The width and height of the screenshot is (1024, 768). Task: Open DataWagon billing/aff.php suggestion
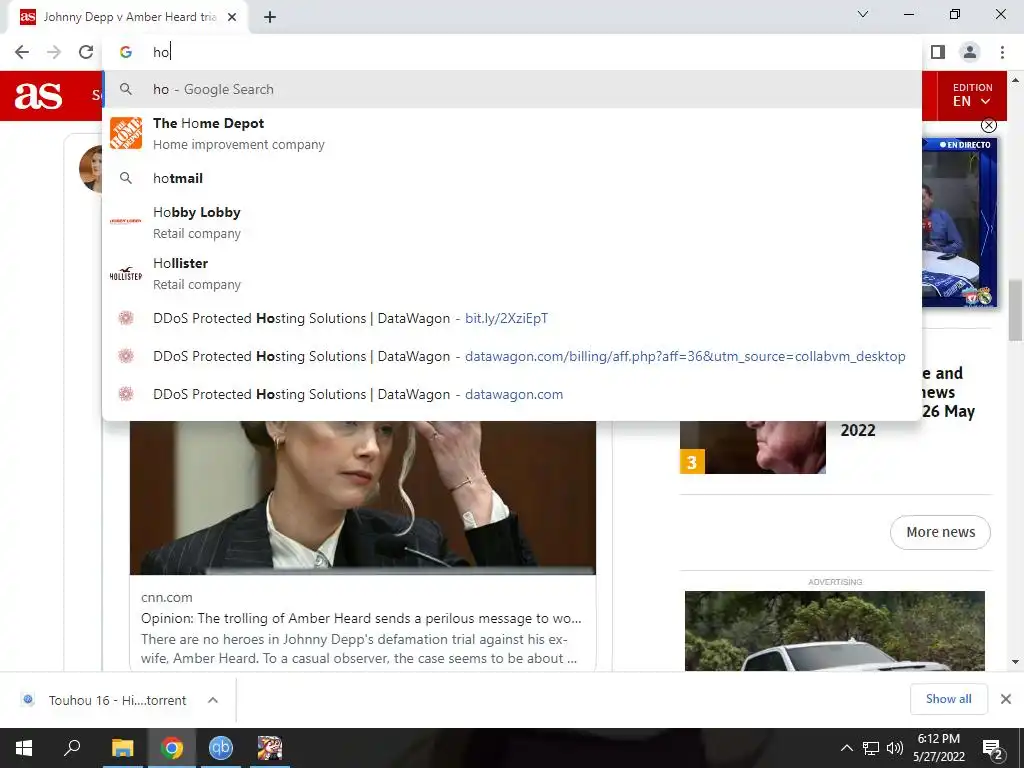coord(512,356)
